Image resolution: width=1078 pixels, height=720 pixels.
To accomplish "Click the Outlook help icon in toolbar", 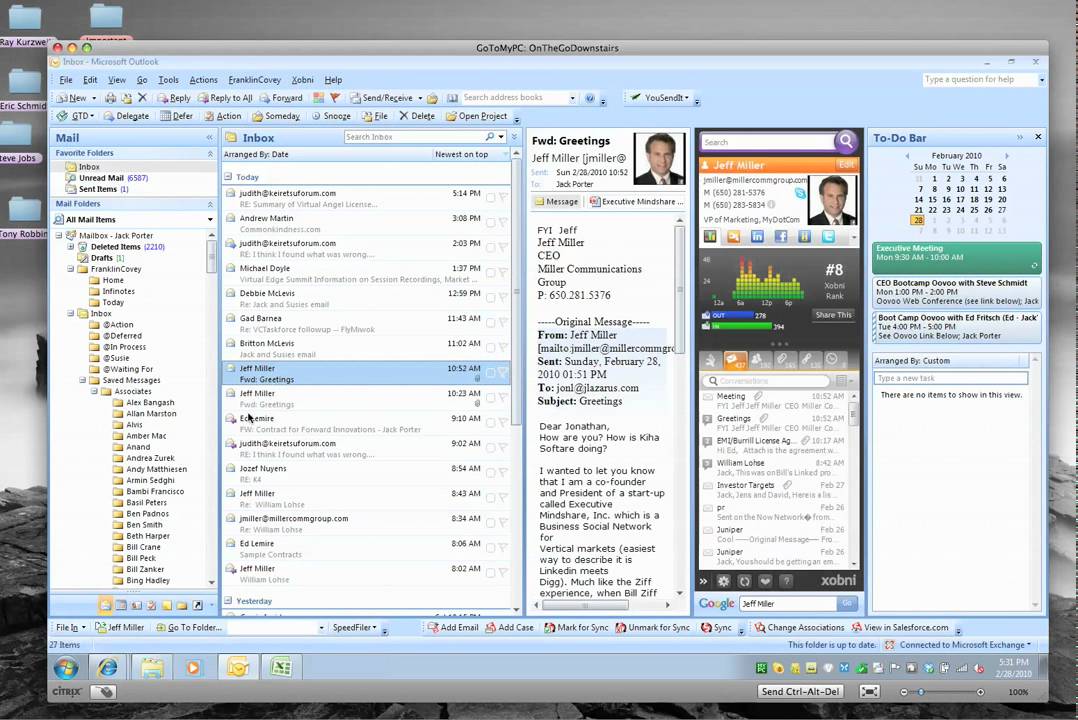I will pyautogui.click(x=590, y=98).
